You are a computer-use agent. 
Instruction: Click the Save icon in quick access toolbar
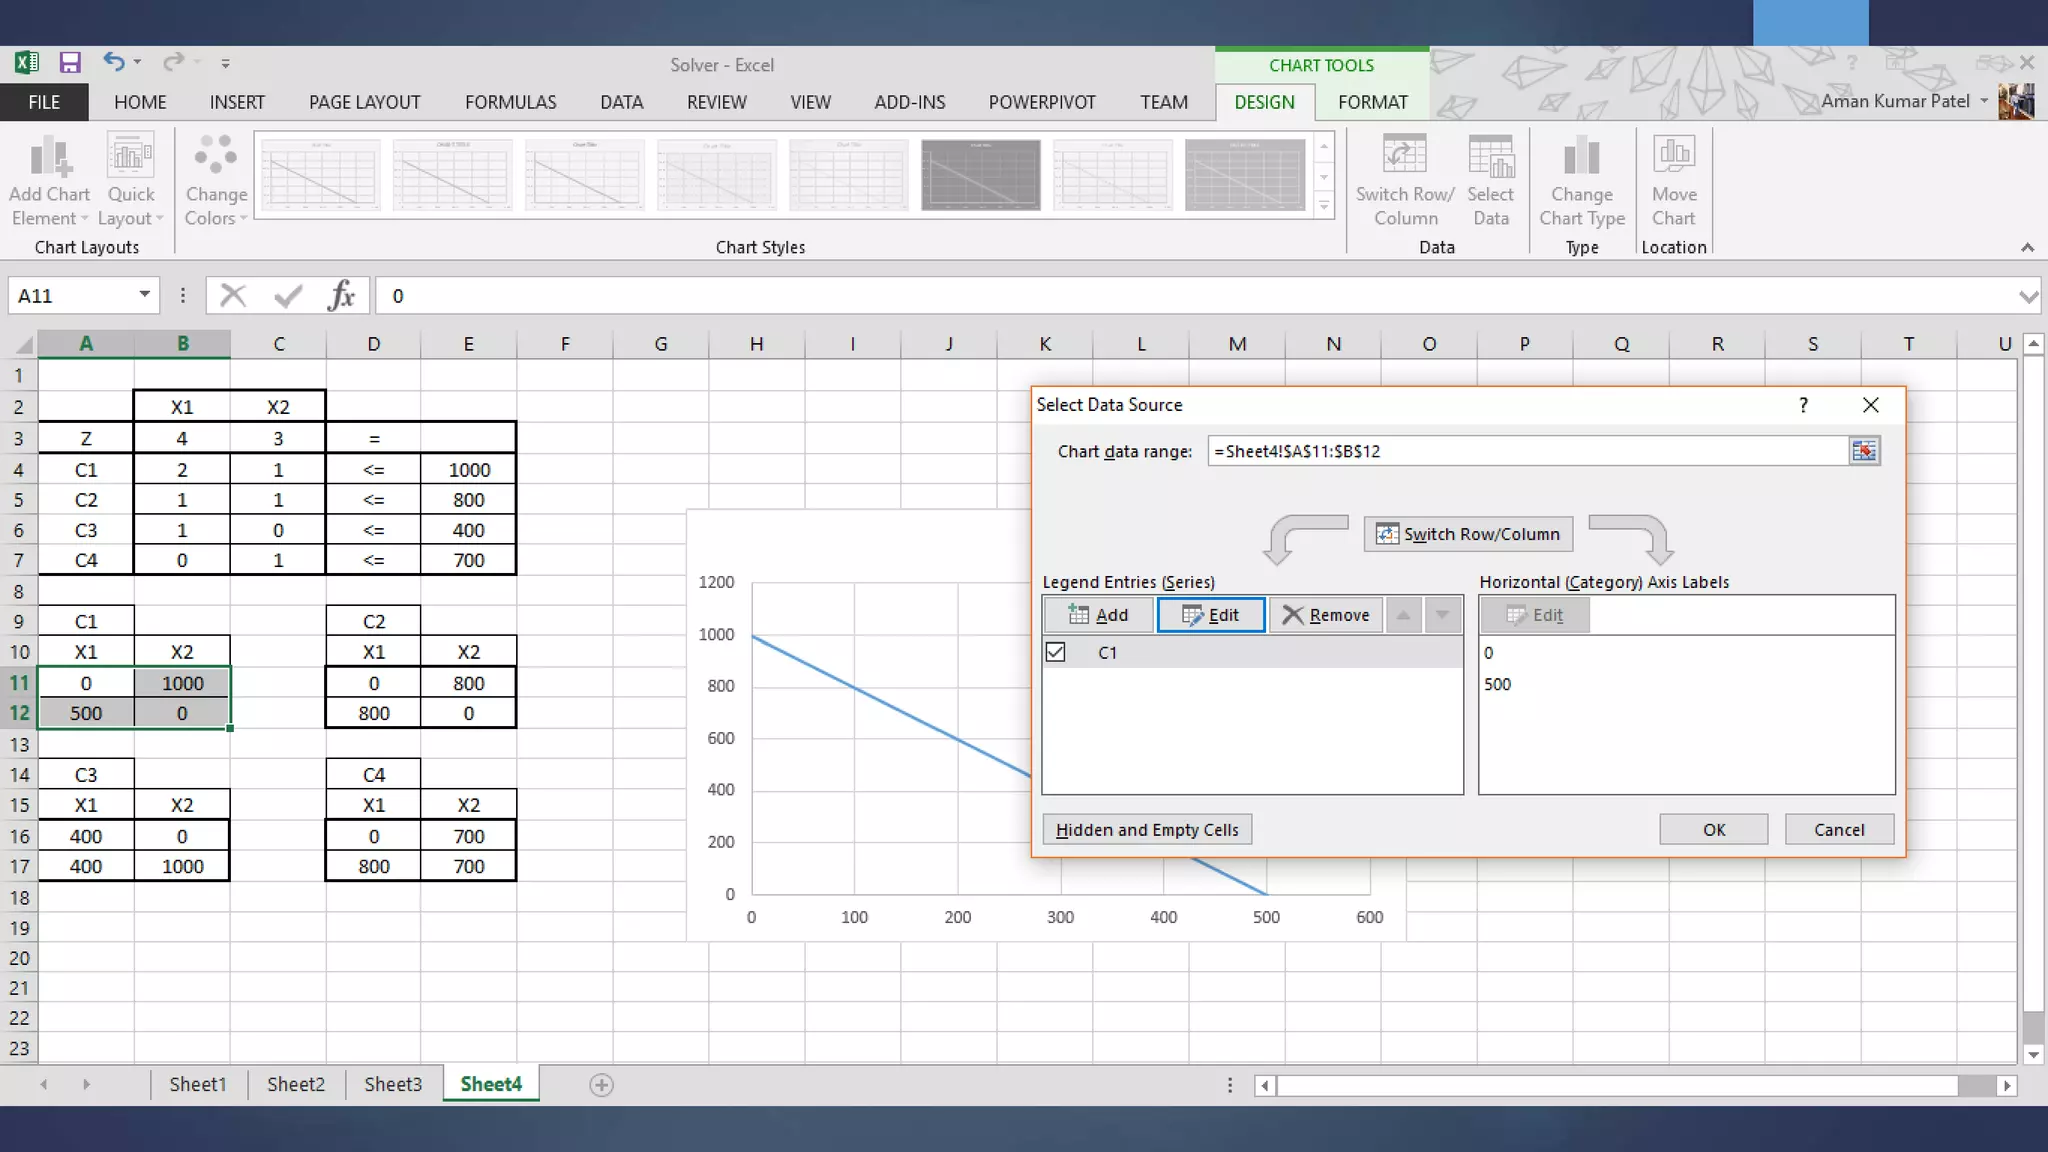point(69,64)
